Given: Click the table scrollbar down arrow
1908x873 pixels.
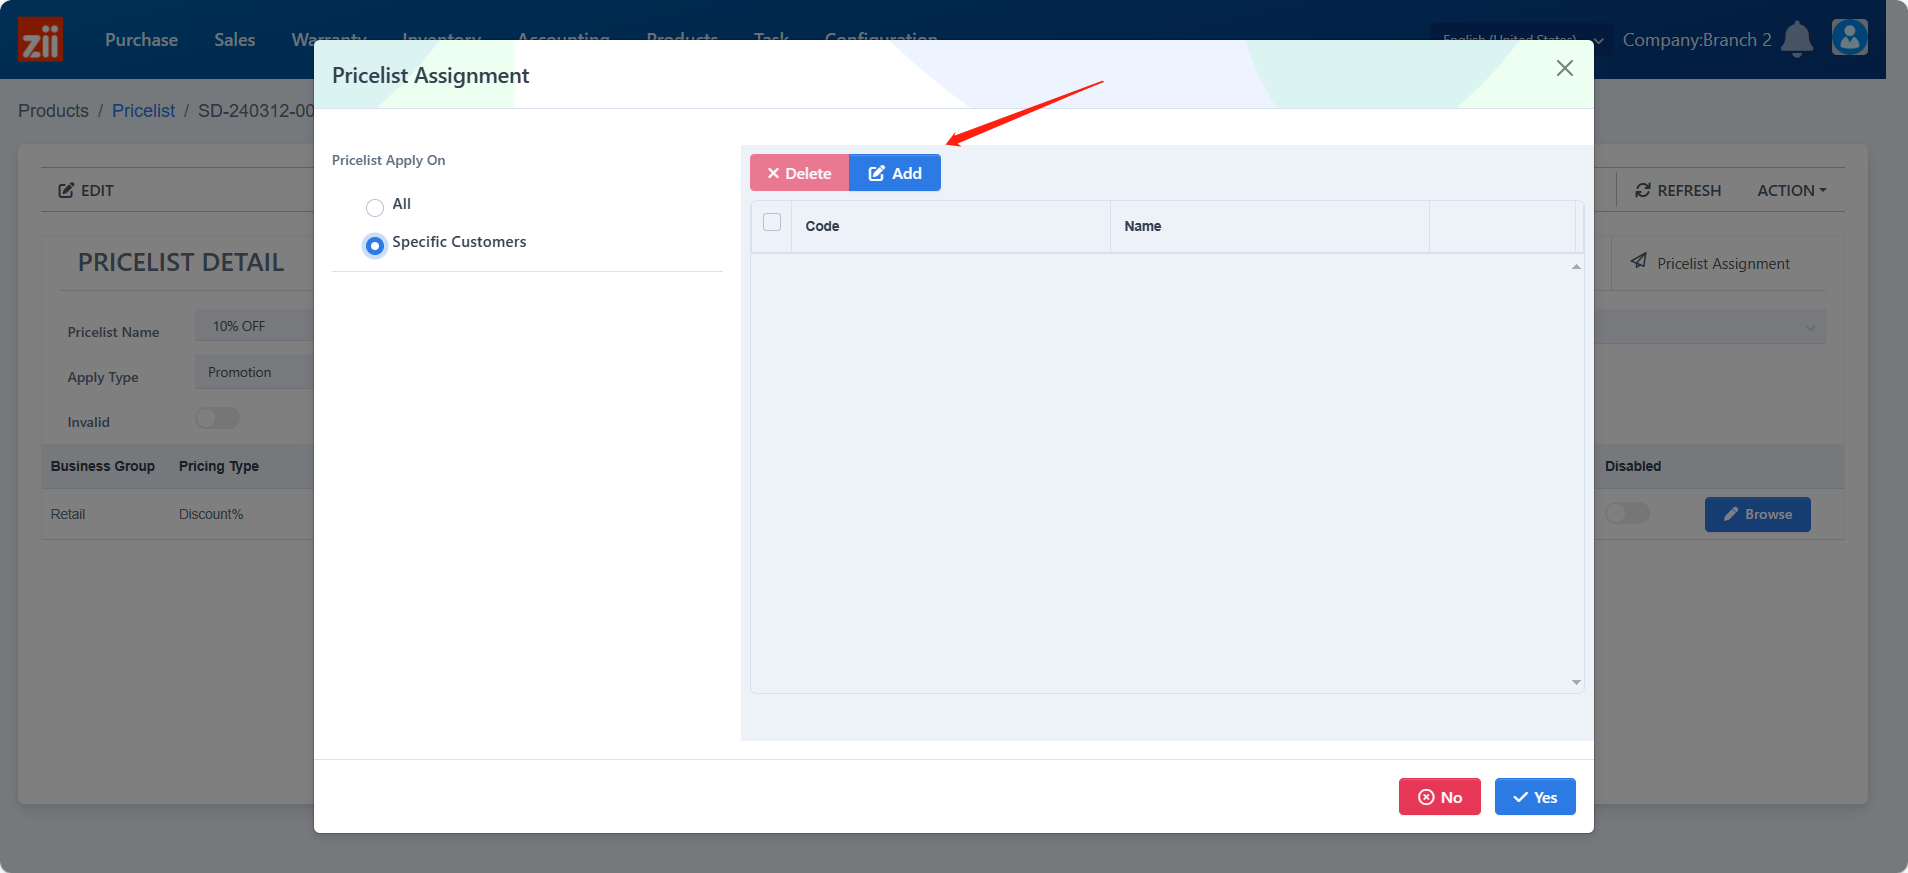Looking at the screenshot, I should [1576, 682].
